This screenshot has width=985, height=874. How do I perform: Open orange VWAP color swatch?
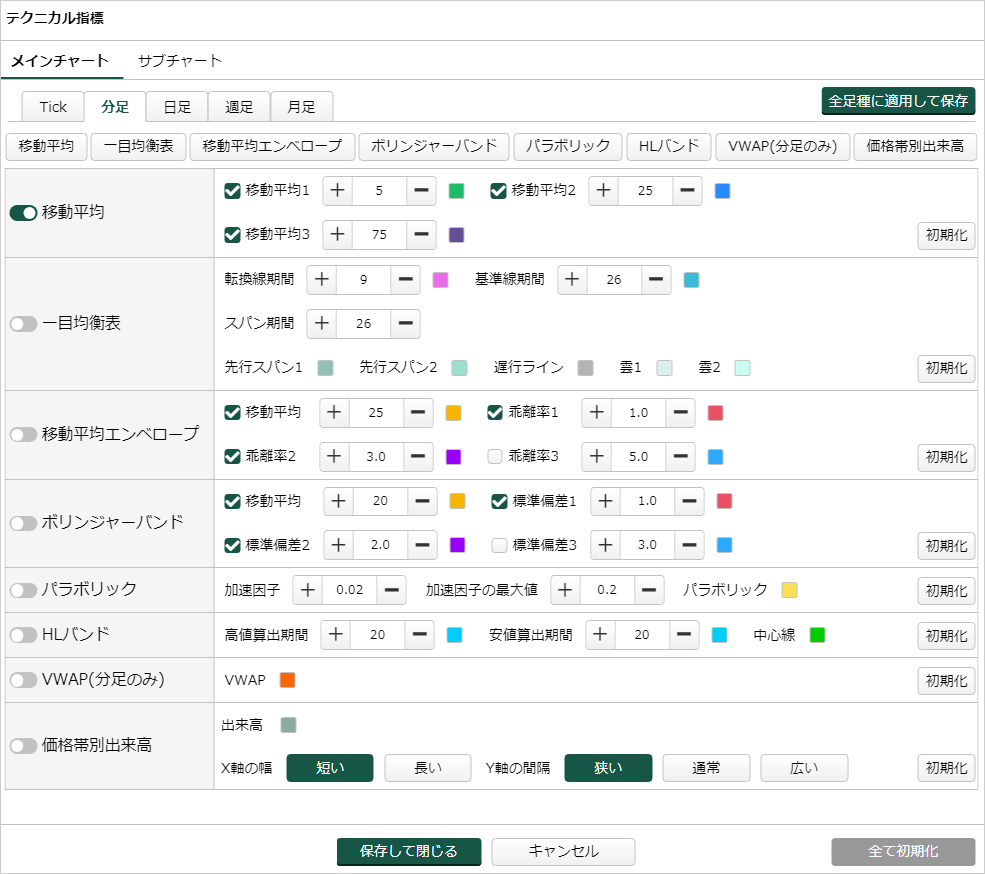288,680
